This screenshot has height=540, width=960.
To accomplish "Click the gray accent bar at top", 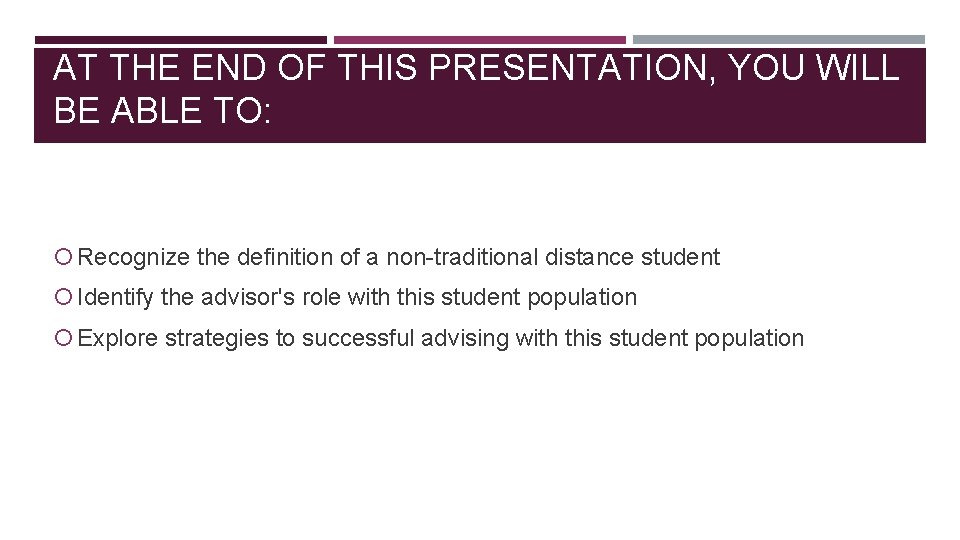I will (779, 40).
